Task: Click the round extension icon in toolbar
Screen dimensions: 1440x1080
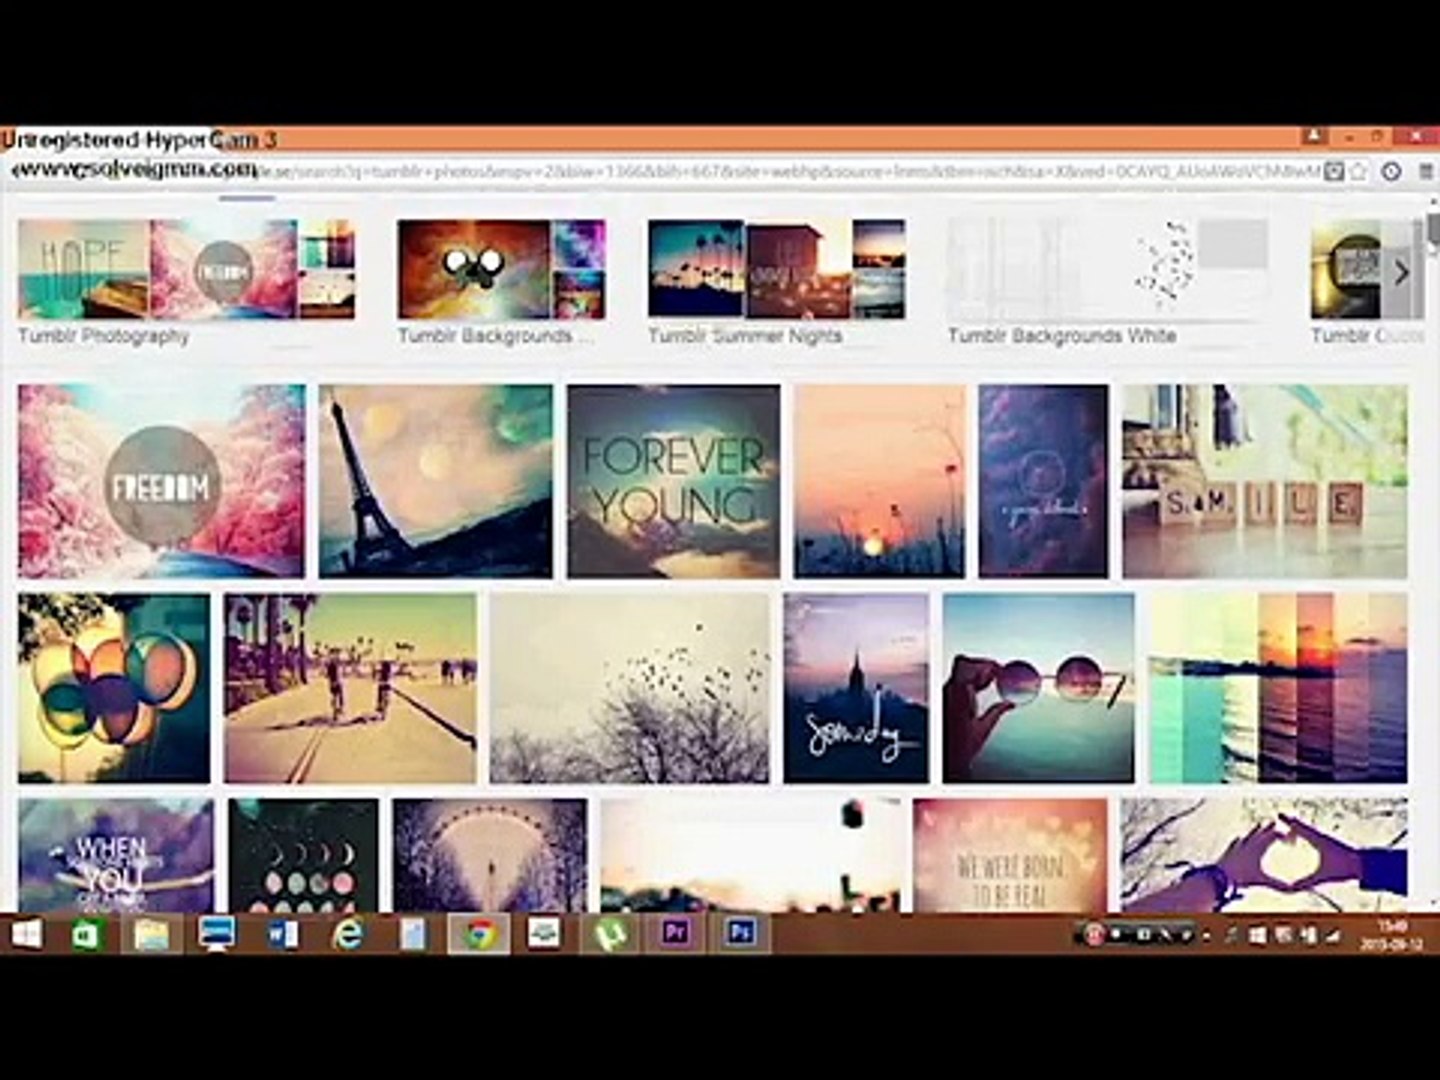Action: pos(1391,172)
